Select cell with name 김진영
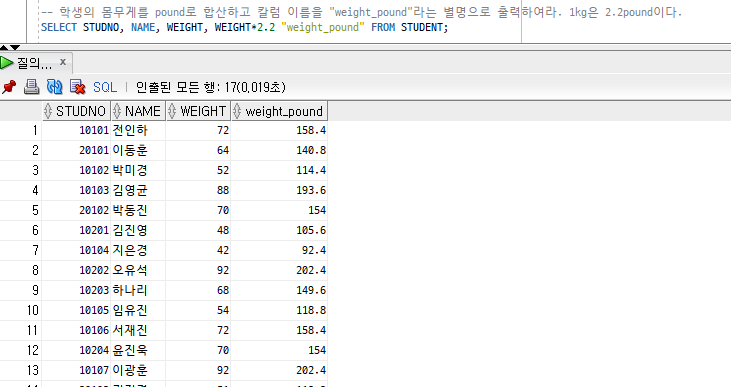Viewport: 731px width, 387px height. (138, 230)
